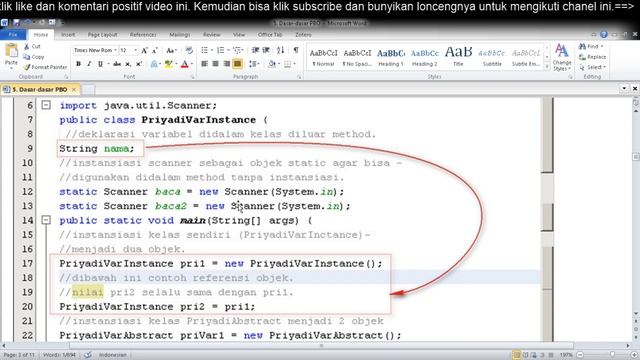
Task: Click the Text Effects icon
Action: (x=154, y=64)
